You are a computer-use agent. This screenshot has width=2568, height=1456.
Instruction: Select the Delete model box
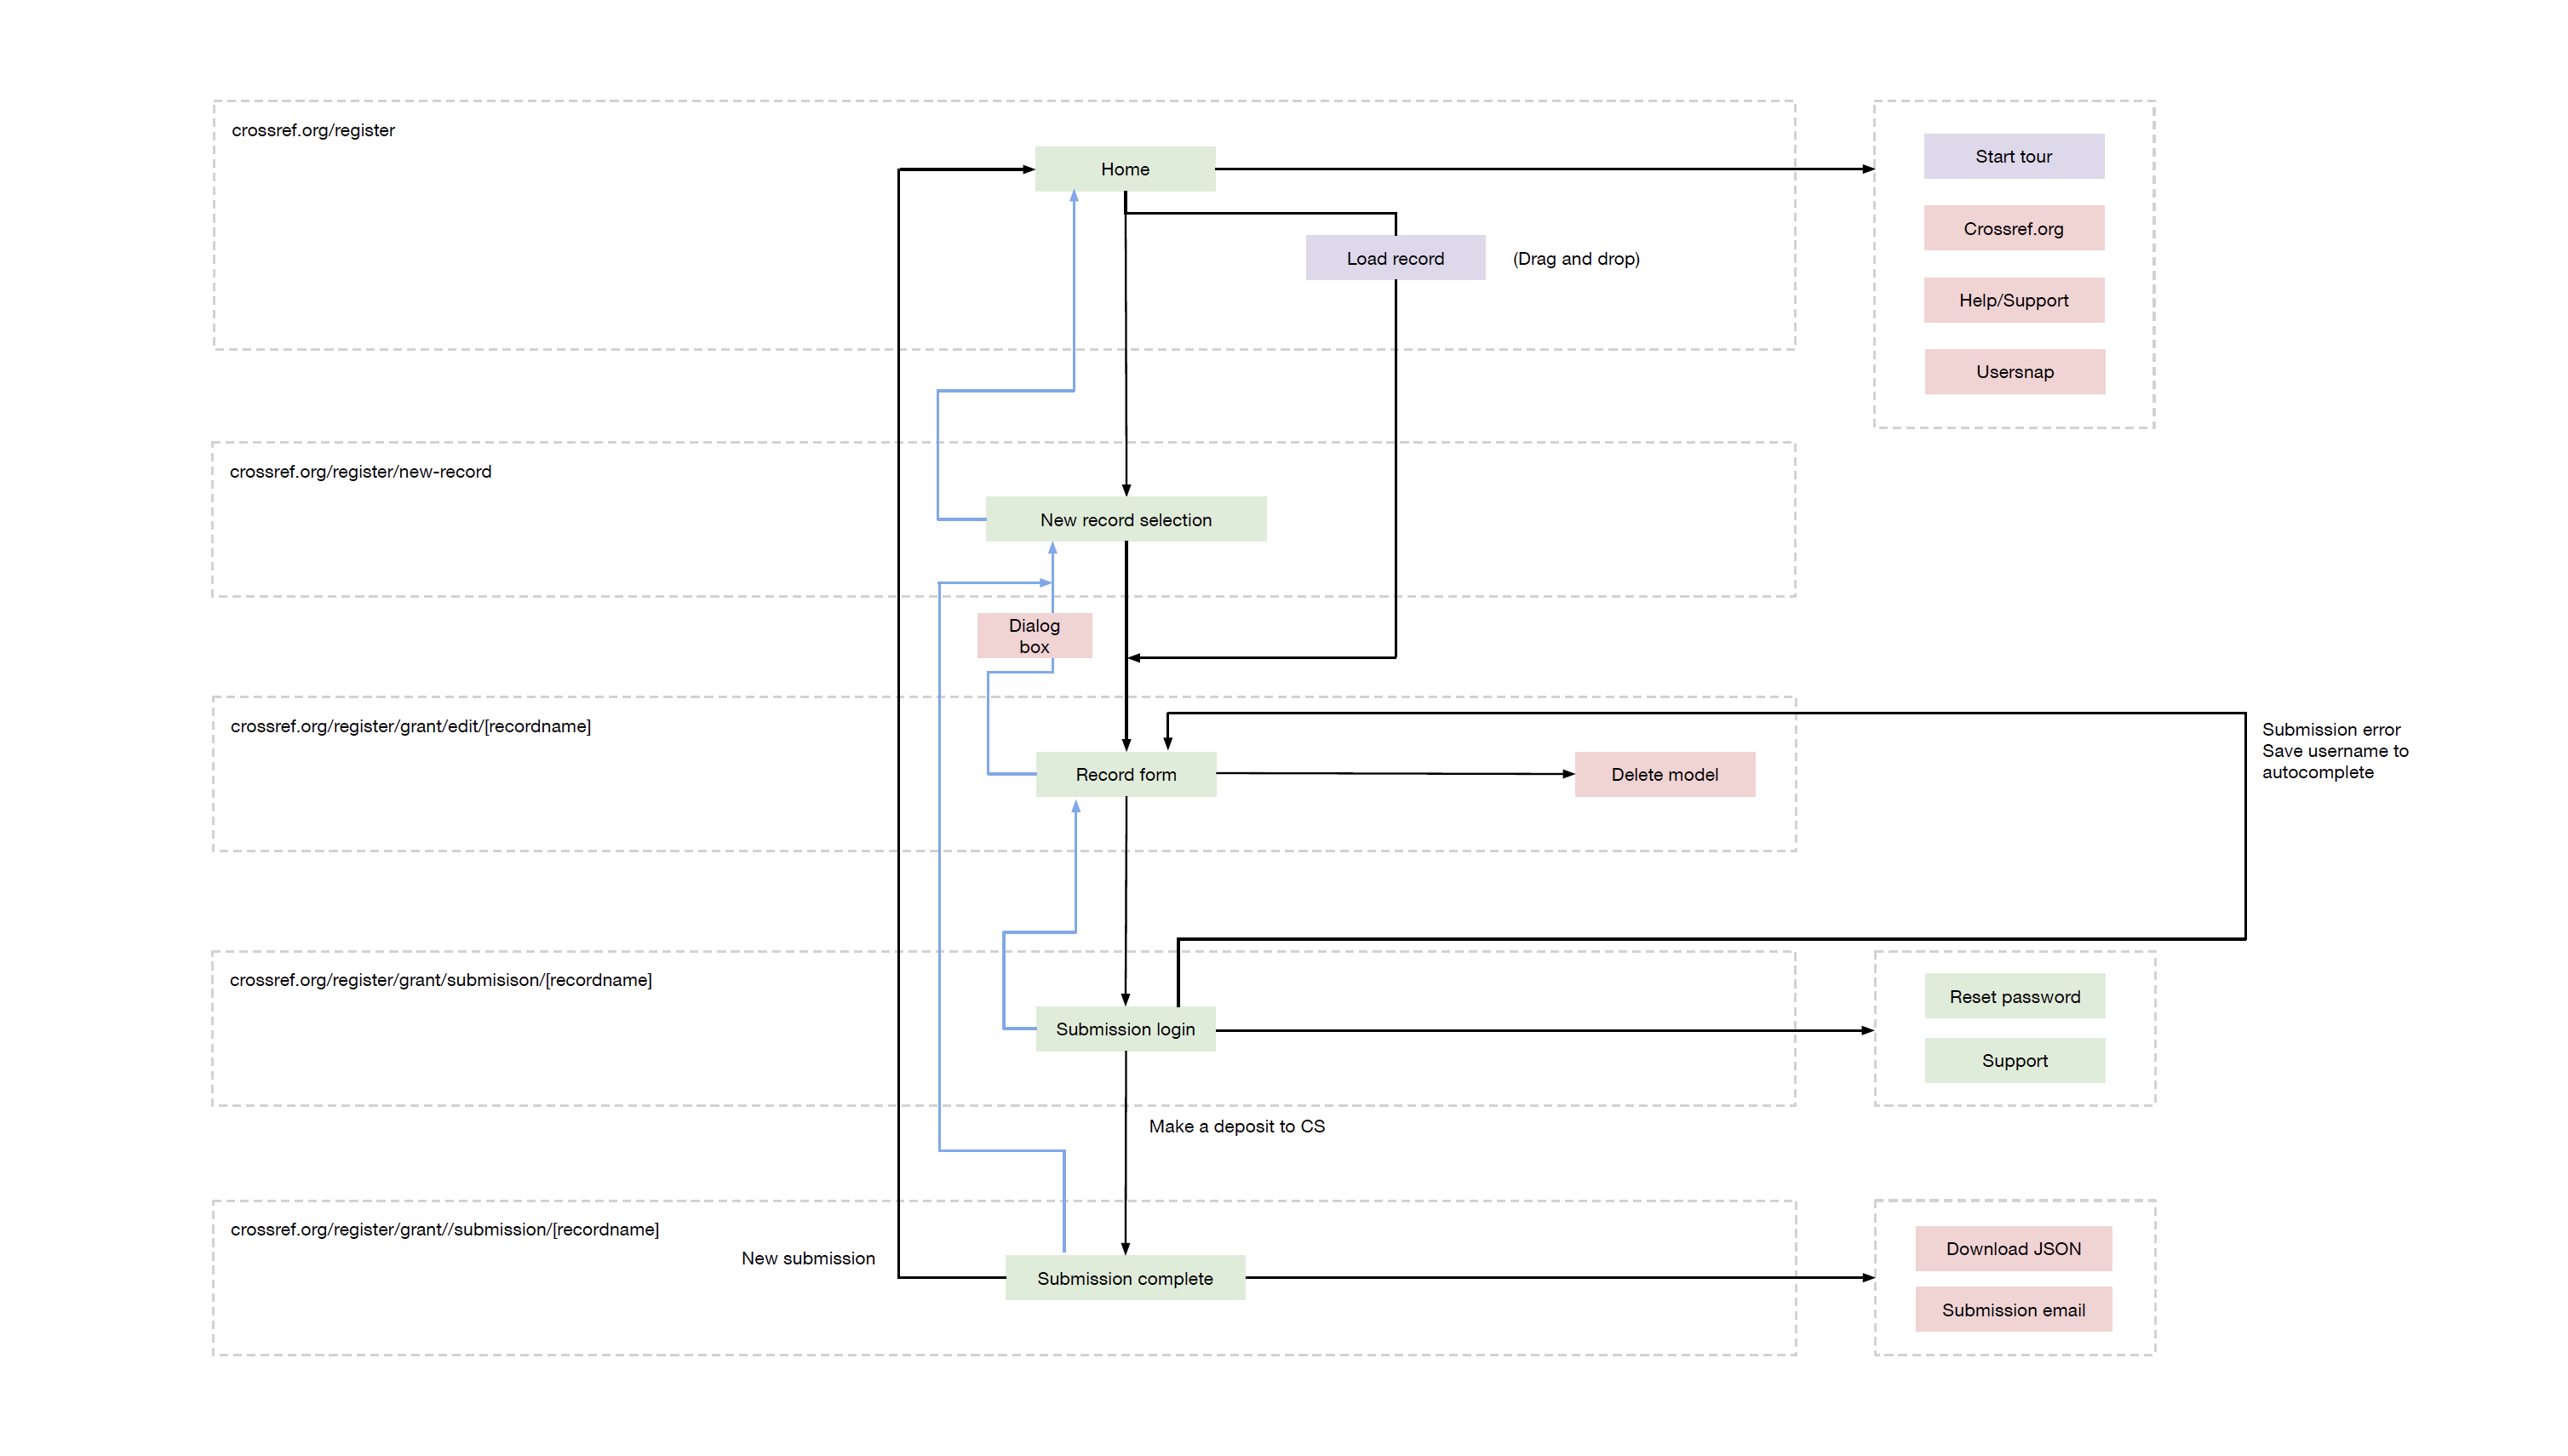[1663, 774]
